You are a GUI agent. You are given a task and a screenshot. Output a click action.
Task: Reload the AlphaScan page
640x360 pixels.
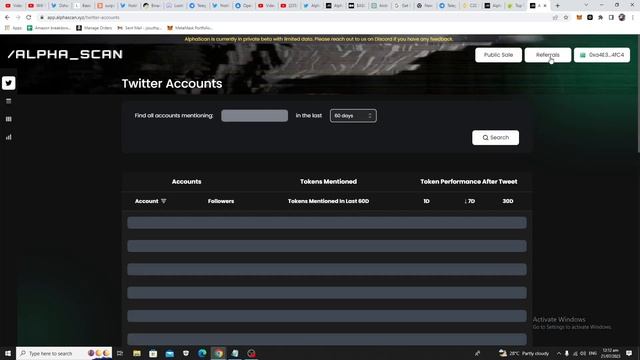pyautogui.click(x=29, y=18)
